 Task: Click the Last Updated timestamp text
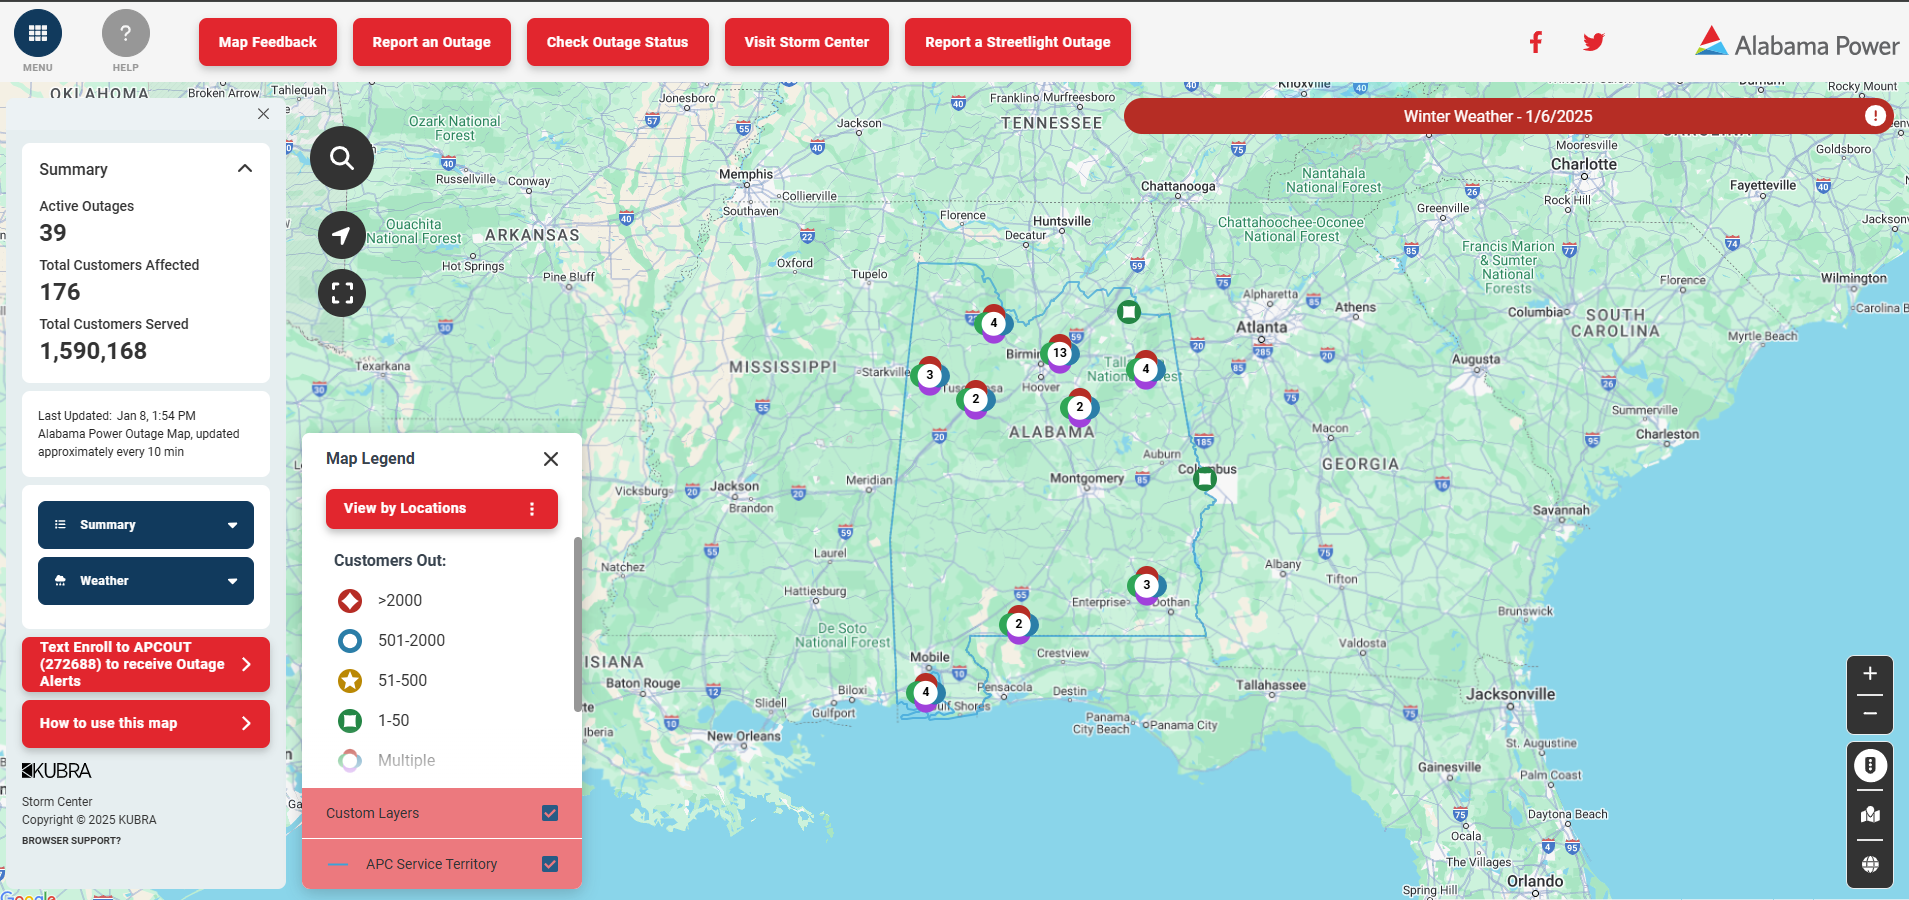pyautogui.click(x=117, y=416)
